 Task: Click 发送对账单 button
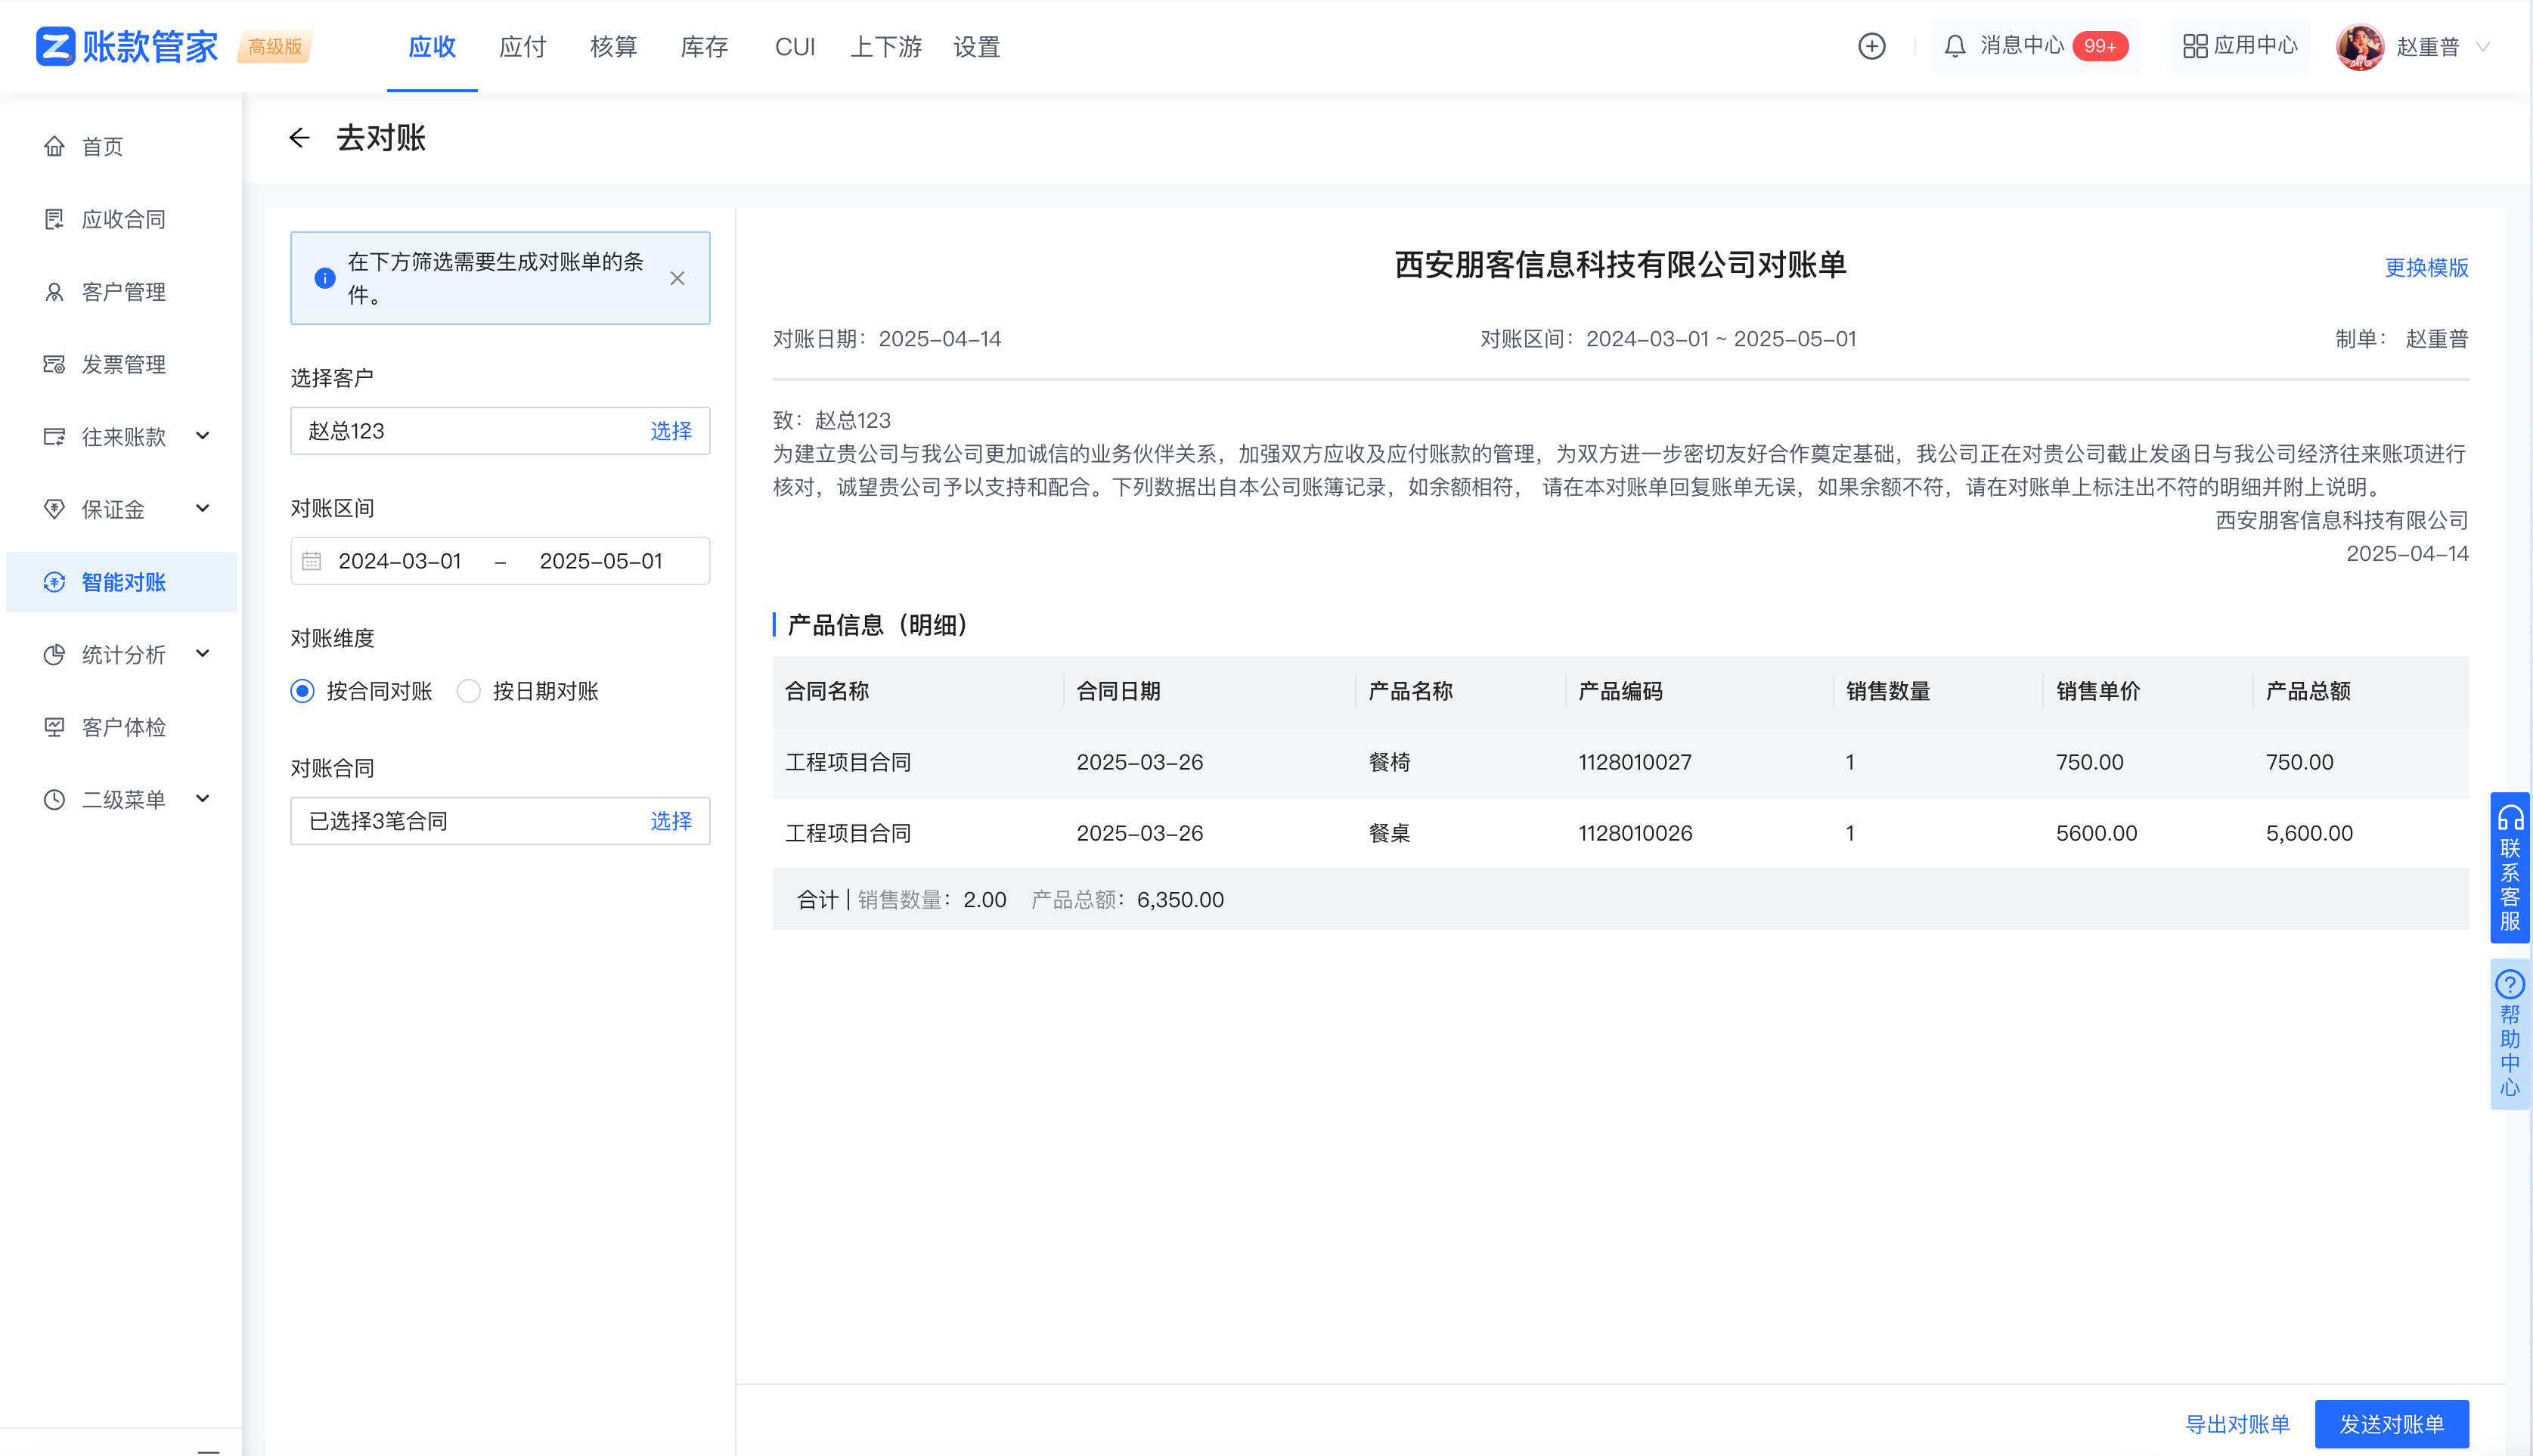pos(2391,1423)
